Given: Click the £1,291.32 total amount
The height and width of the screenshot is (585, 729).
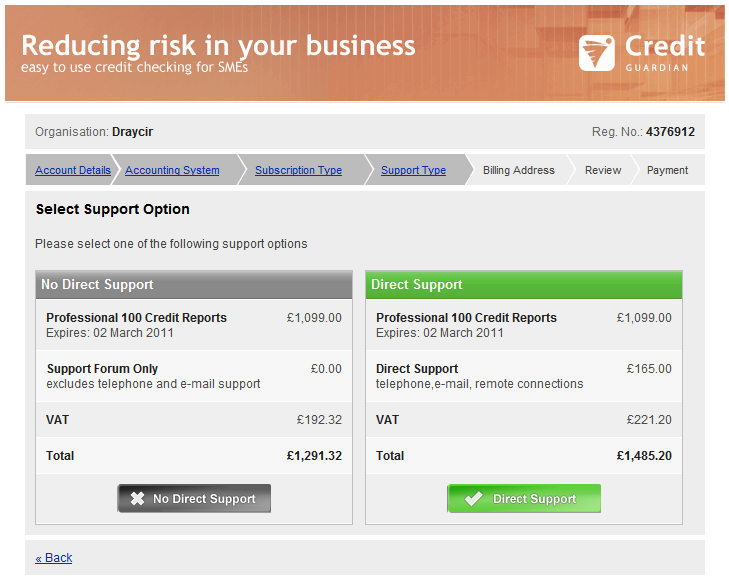Looking at the screenshot, I should coord(314,456).
